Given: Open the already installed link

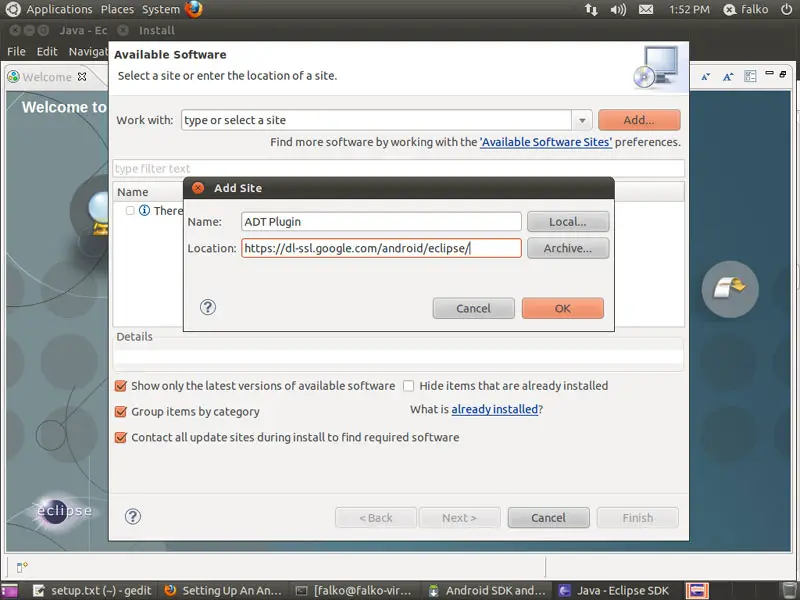Looking at the screenshot, I should pos(494,409).
